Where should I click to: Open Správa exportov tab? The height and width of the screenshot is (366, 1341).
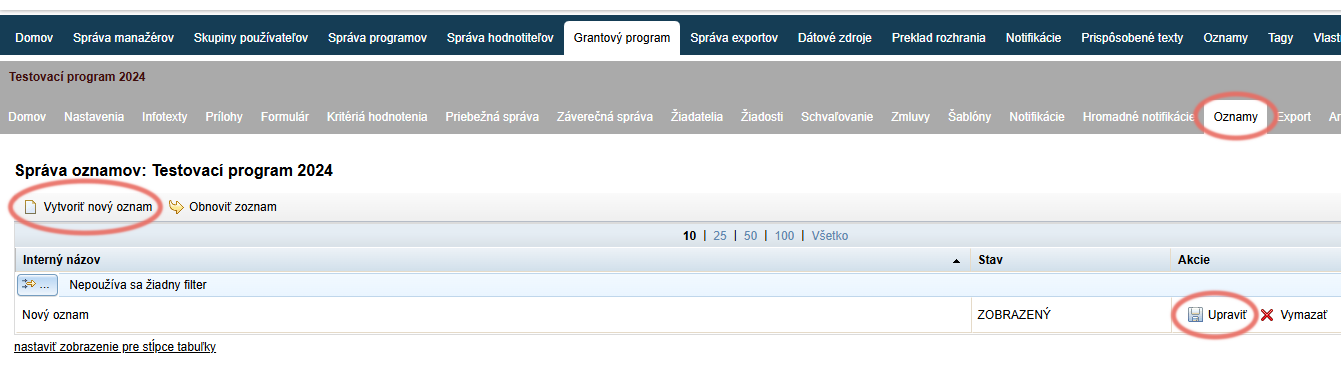[x=734, y=38]
